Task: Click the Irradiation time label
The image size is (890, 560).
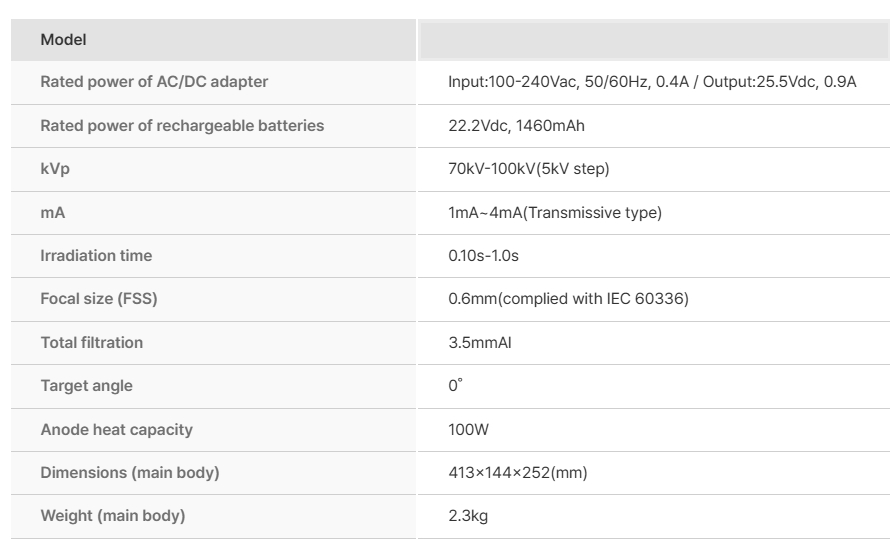Action: pos(96,256)
